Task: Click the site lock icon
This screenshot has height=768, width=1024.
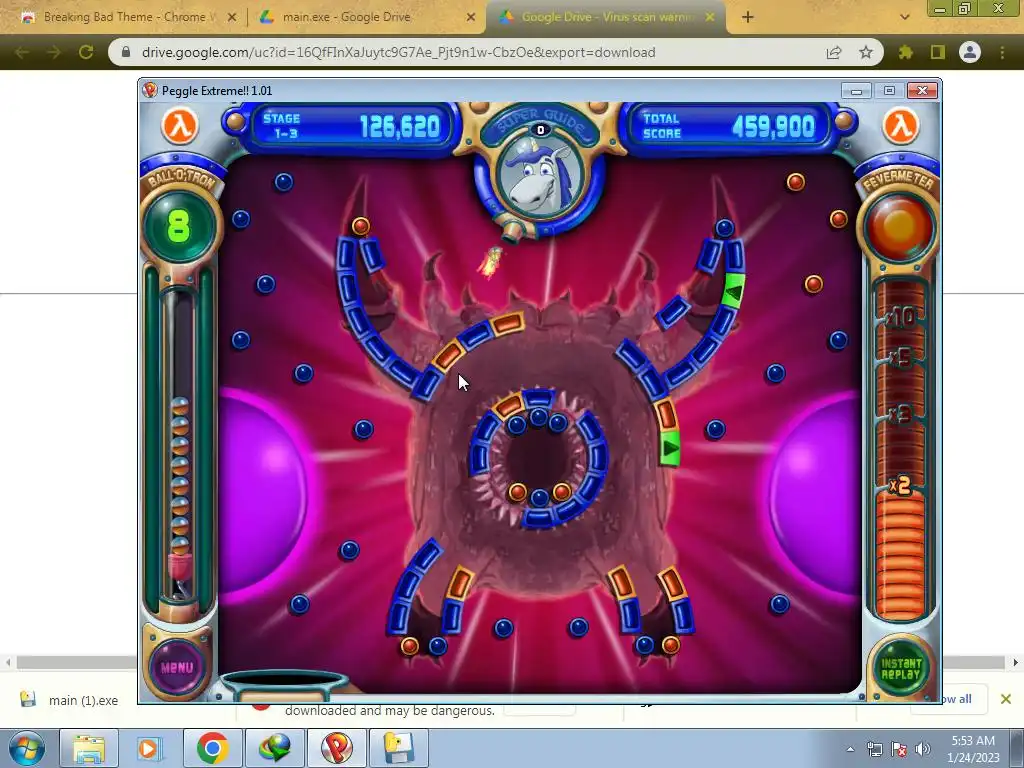Action: click(126, 52)
